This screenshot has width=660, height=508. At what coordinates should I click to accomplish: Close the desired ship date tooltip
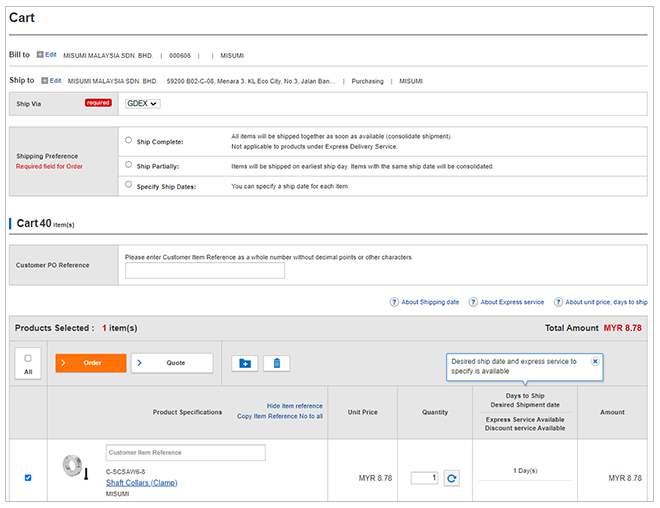click(x=595, y=361)
